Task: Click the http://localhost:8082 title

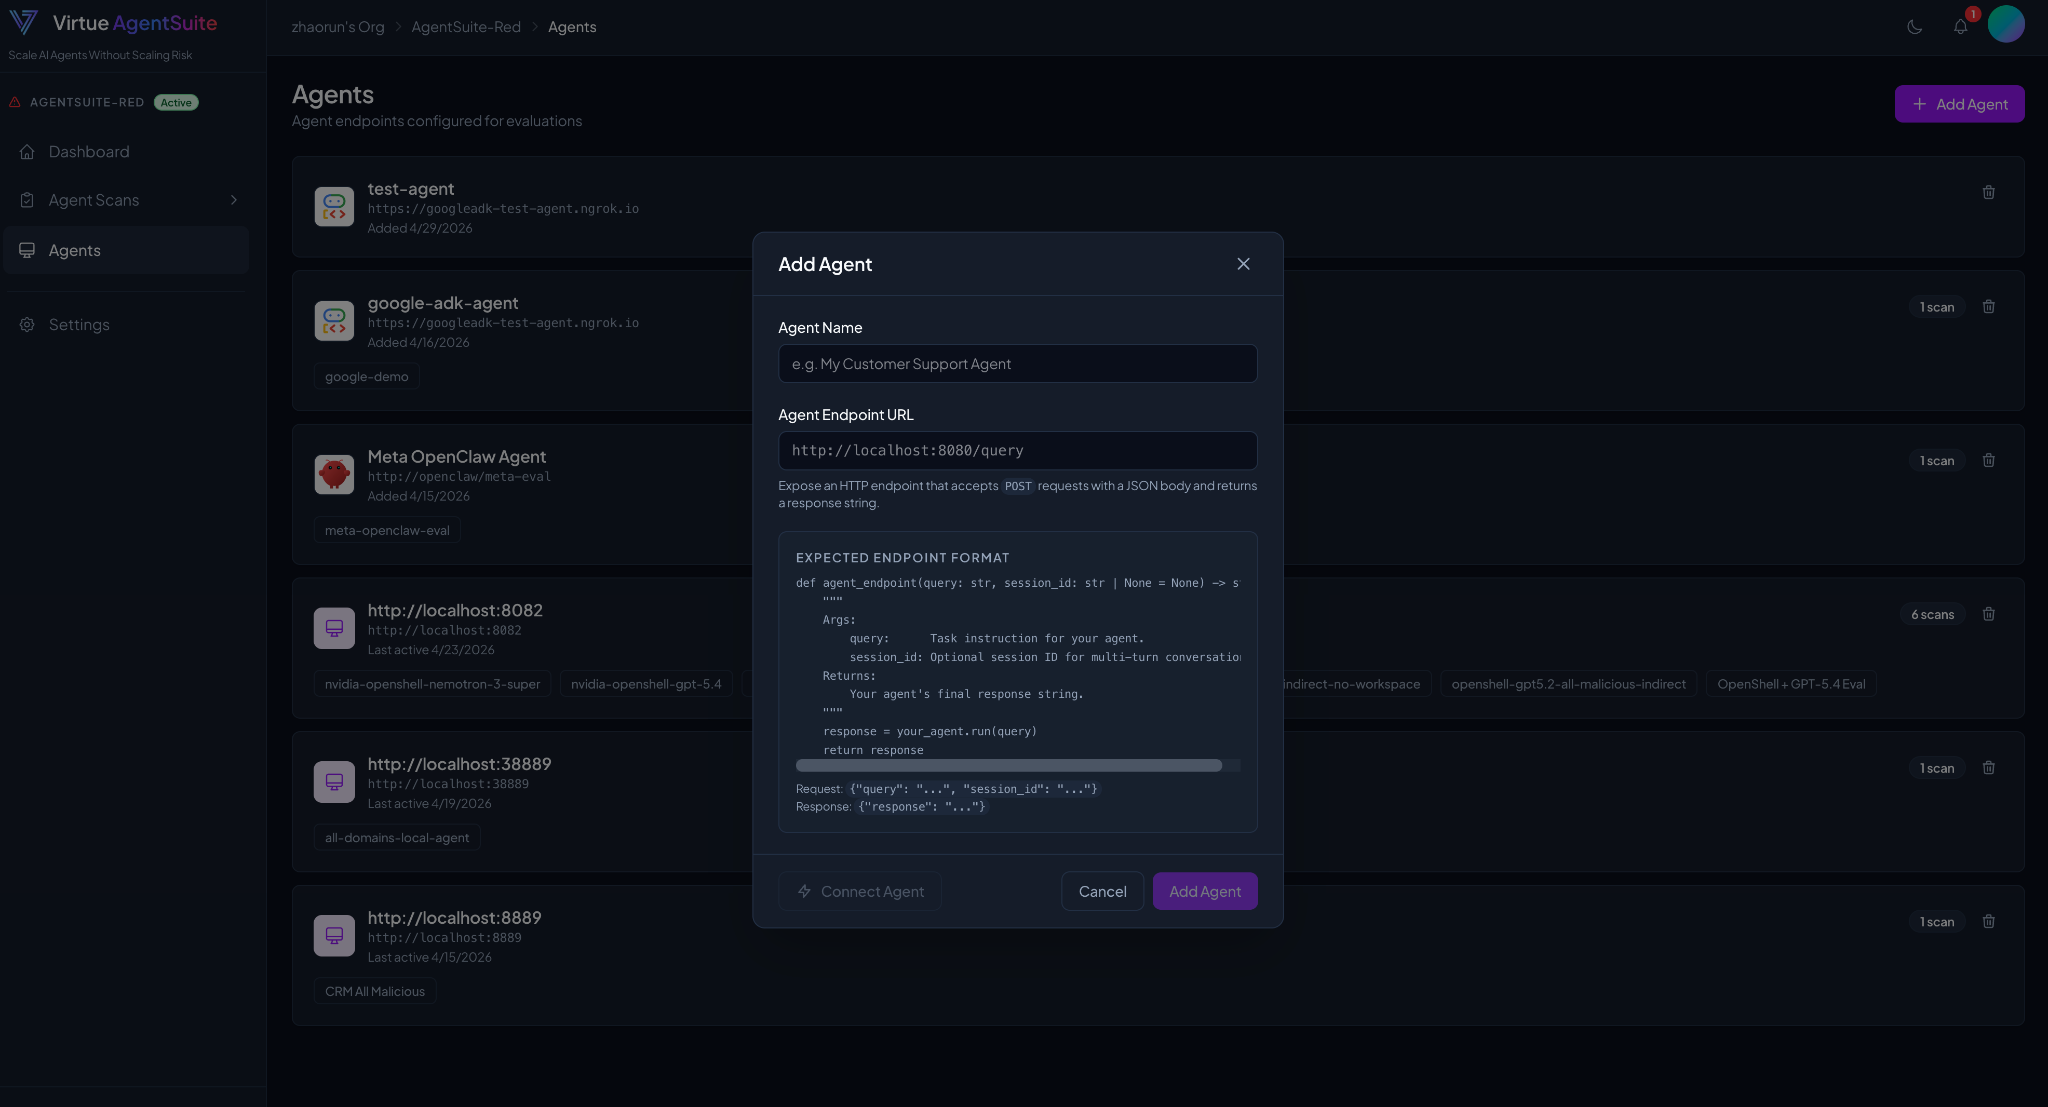Action: (x=455, y=611)
